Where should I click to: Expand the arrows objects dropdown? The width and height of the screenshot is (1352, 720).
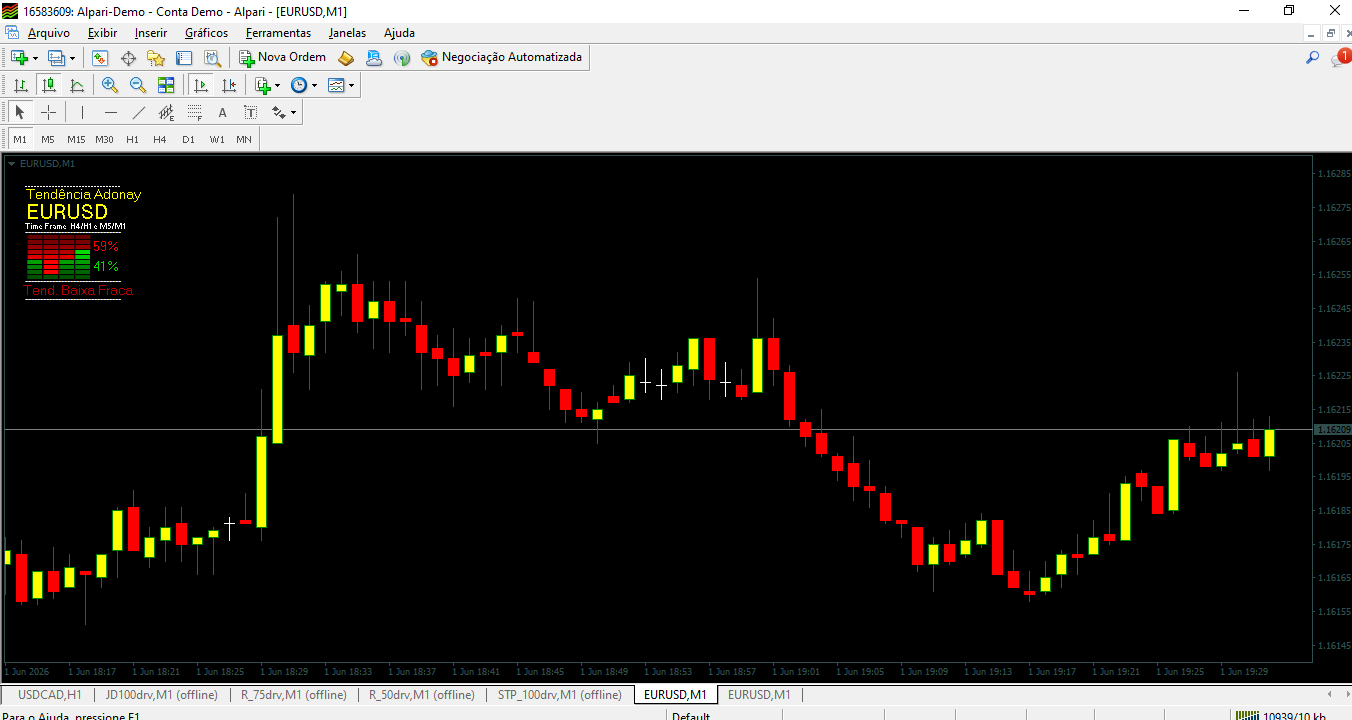coord(293,112)
